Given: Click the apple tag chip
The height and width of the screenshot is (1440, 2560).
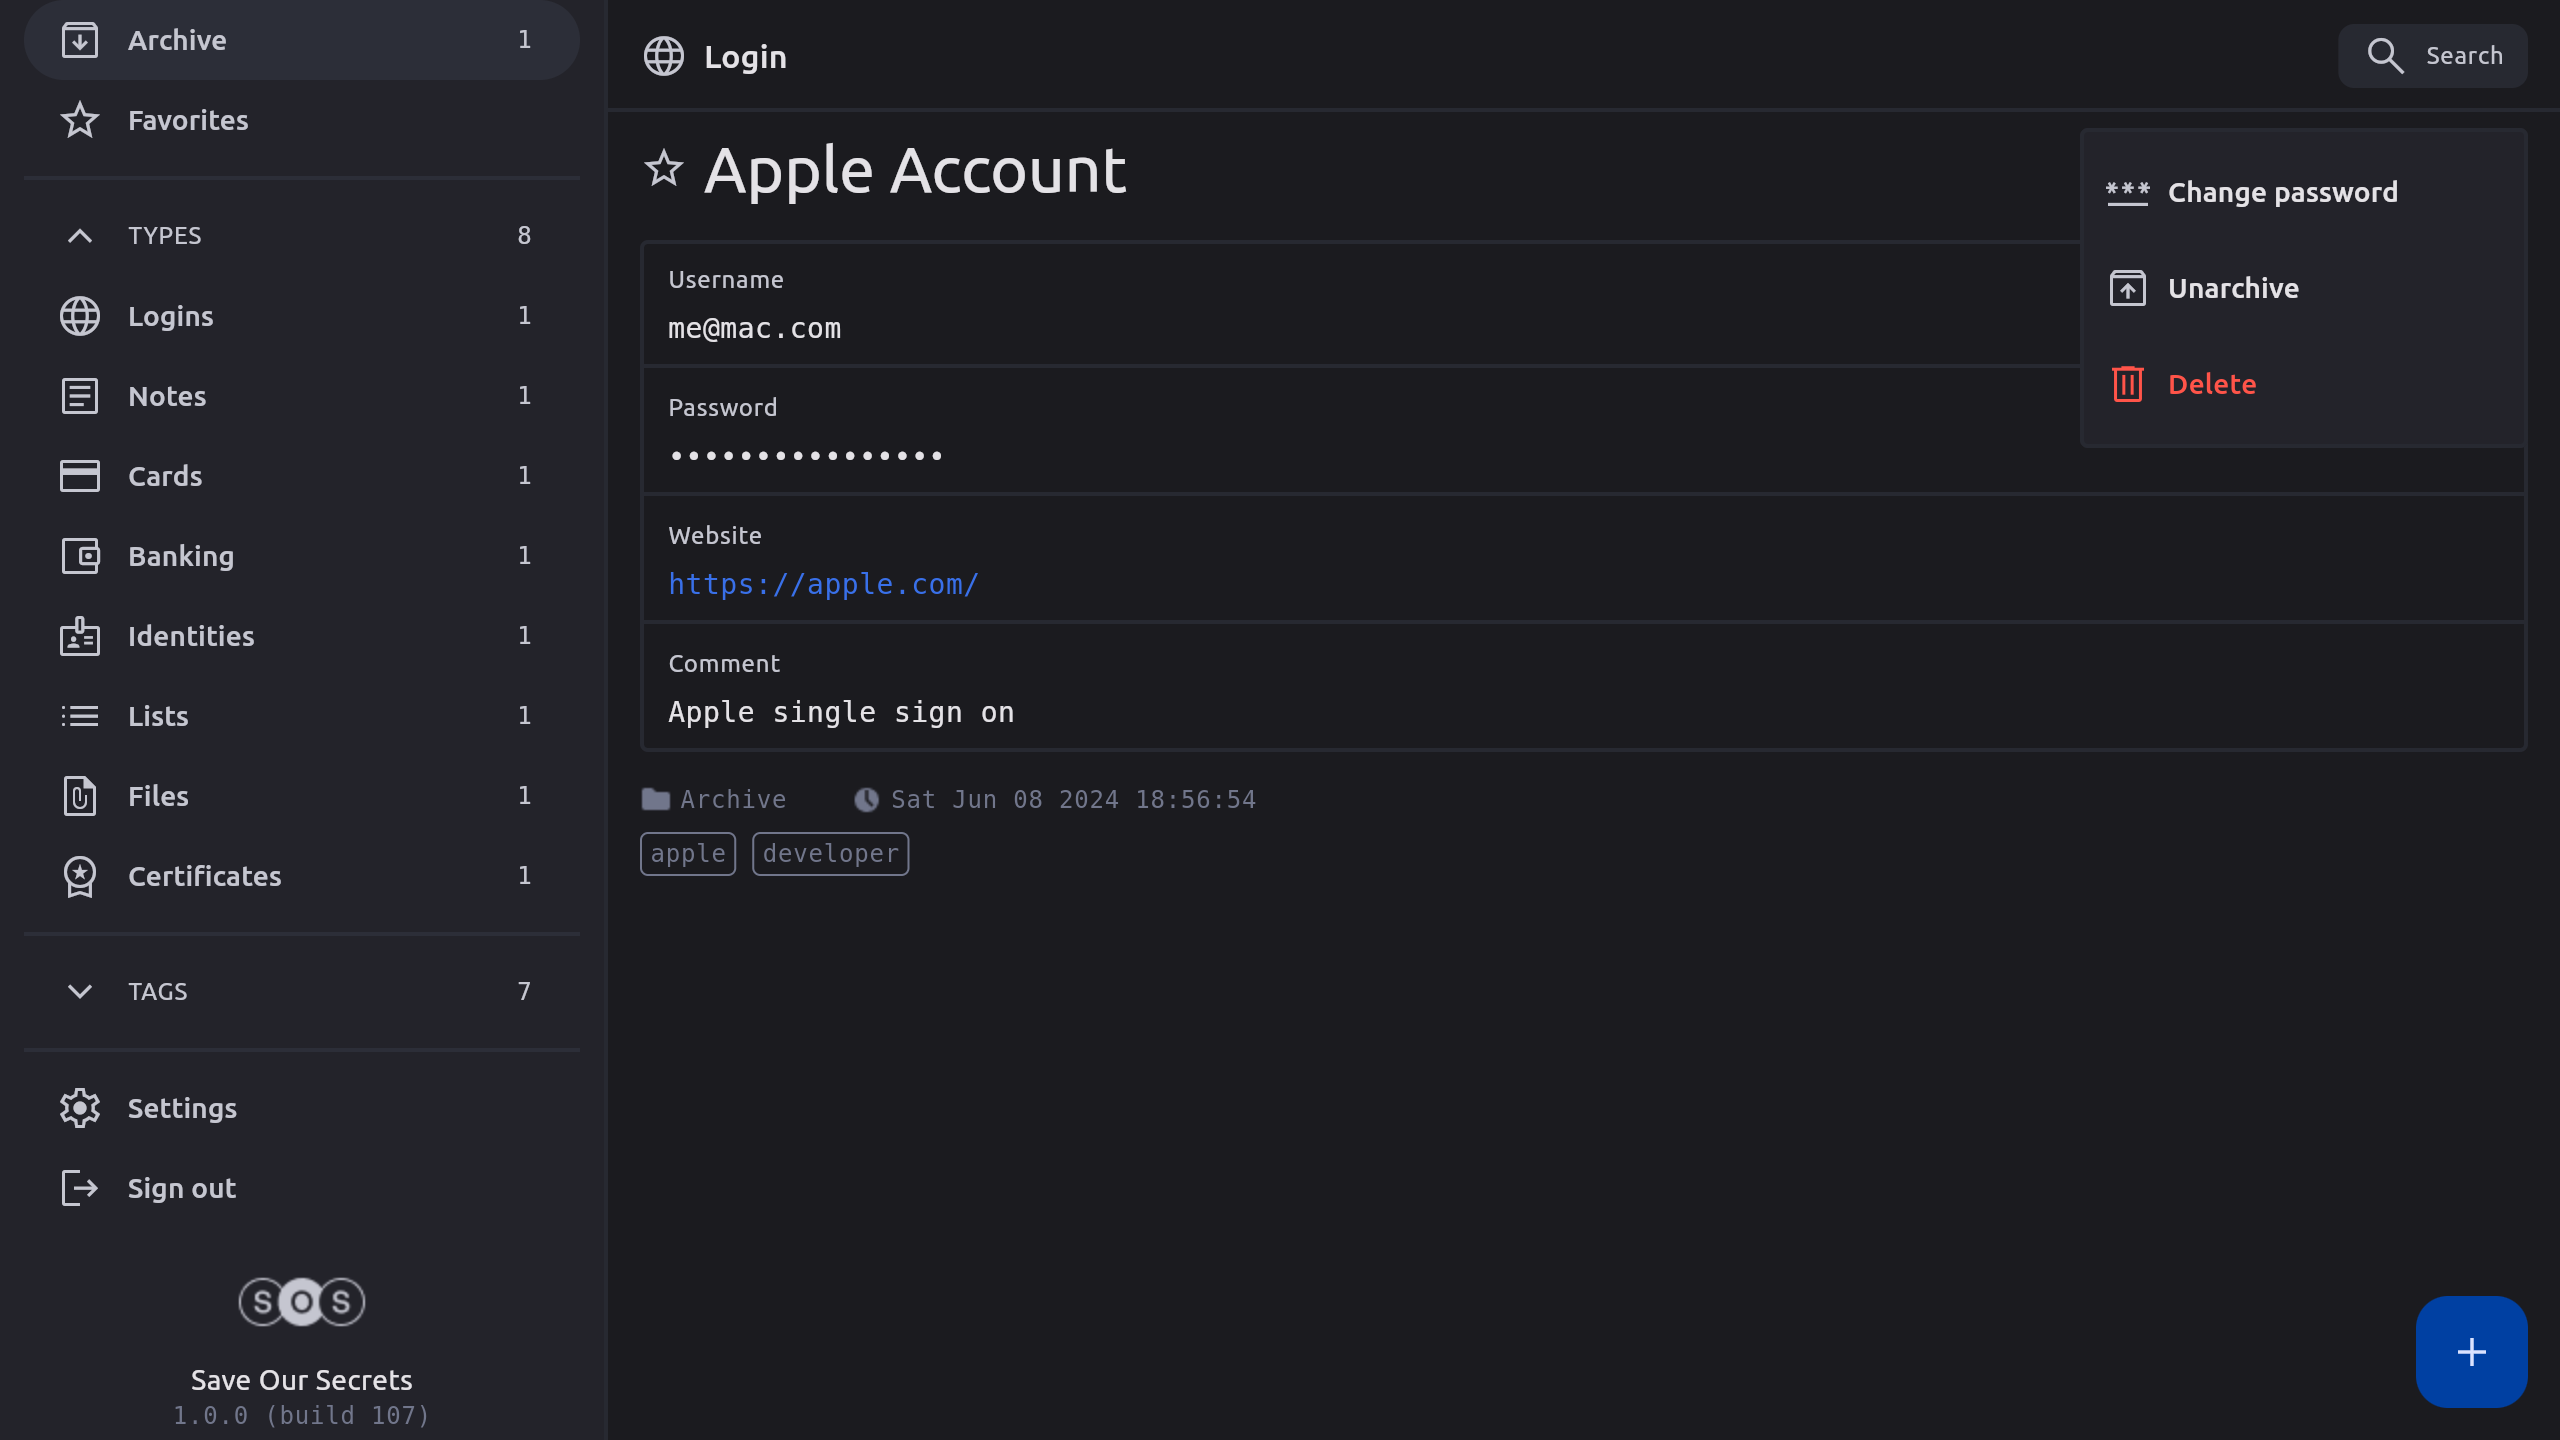Looking at the screenshot, I should (x=688, y=854).
